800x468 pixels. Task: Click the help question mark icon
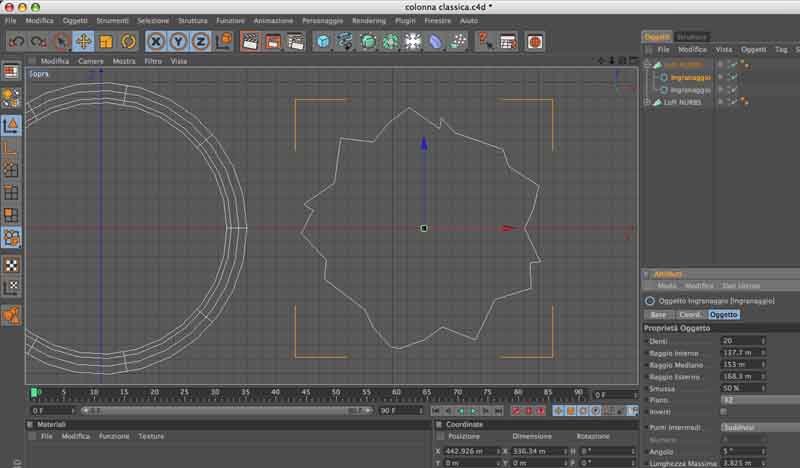point(485,42)
